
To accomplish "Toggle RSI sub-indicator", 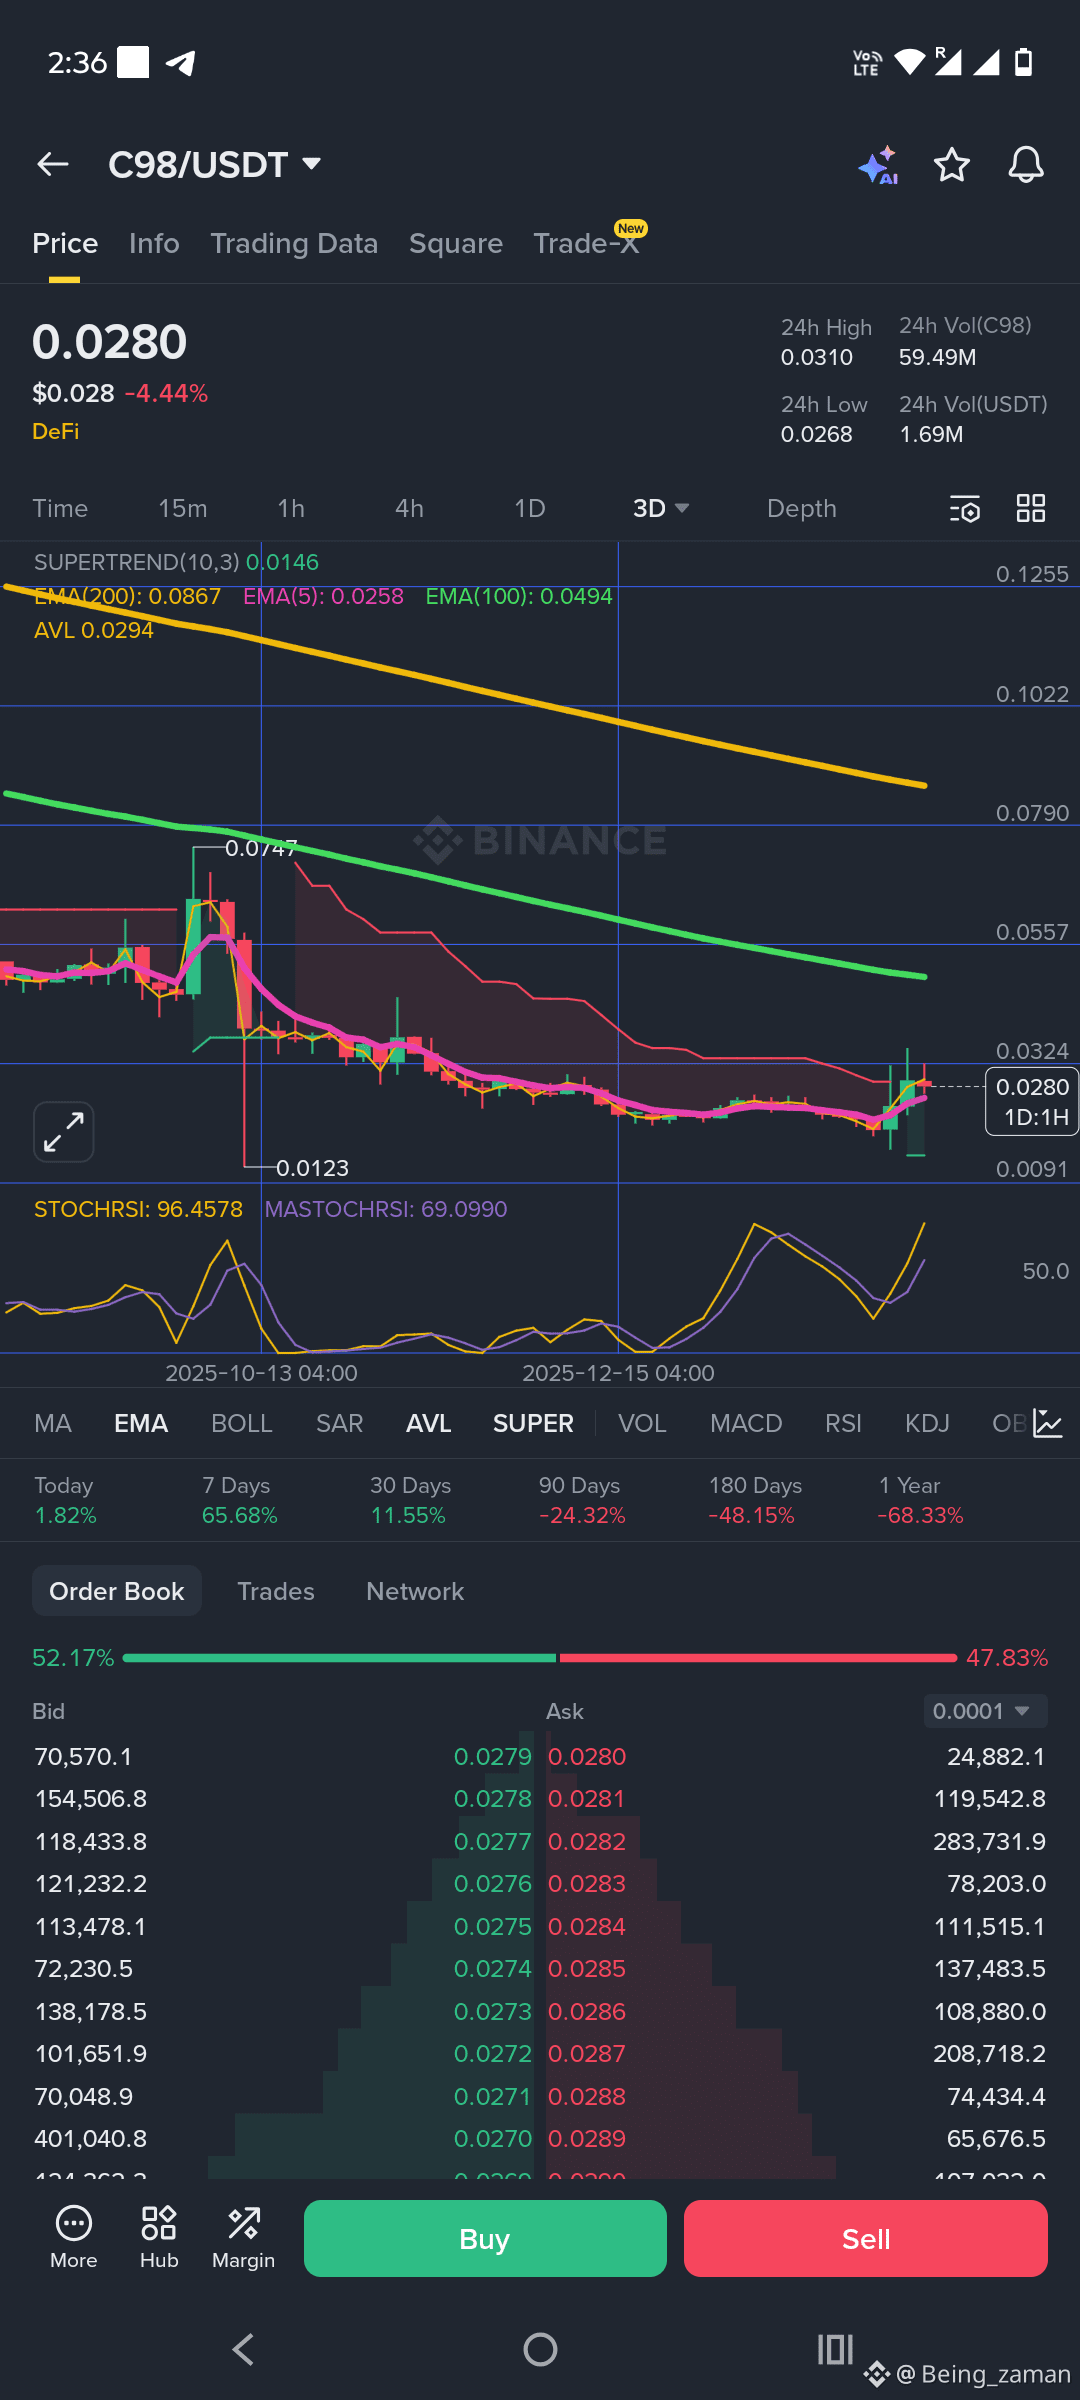I will (843, 1423).
